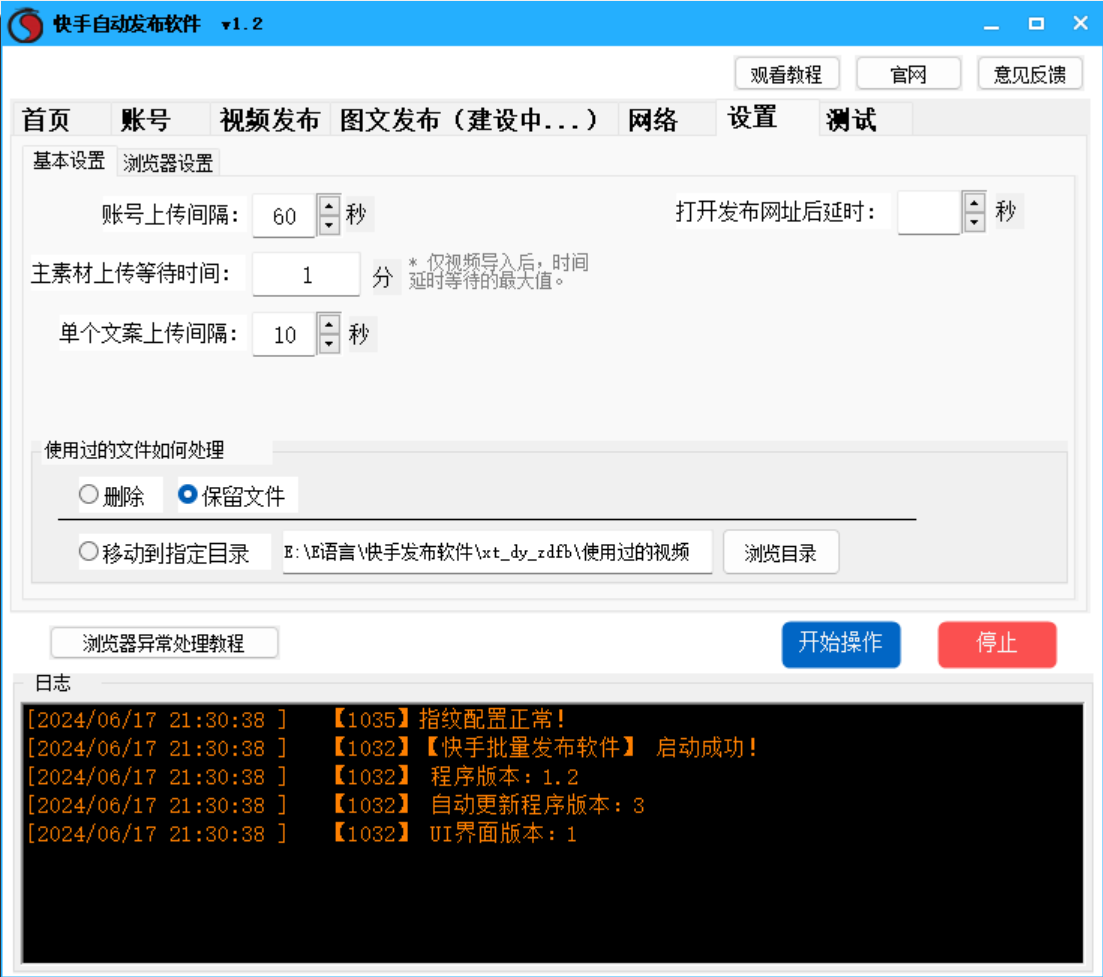Click the 单个文案上传间隔 value field
1103x977 pixels.
tap(284, 334)
